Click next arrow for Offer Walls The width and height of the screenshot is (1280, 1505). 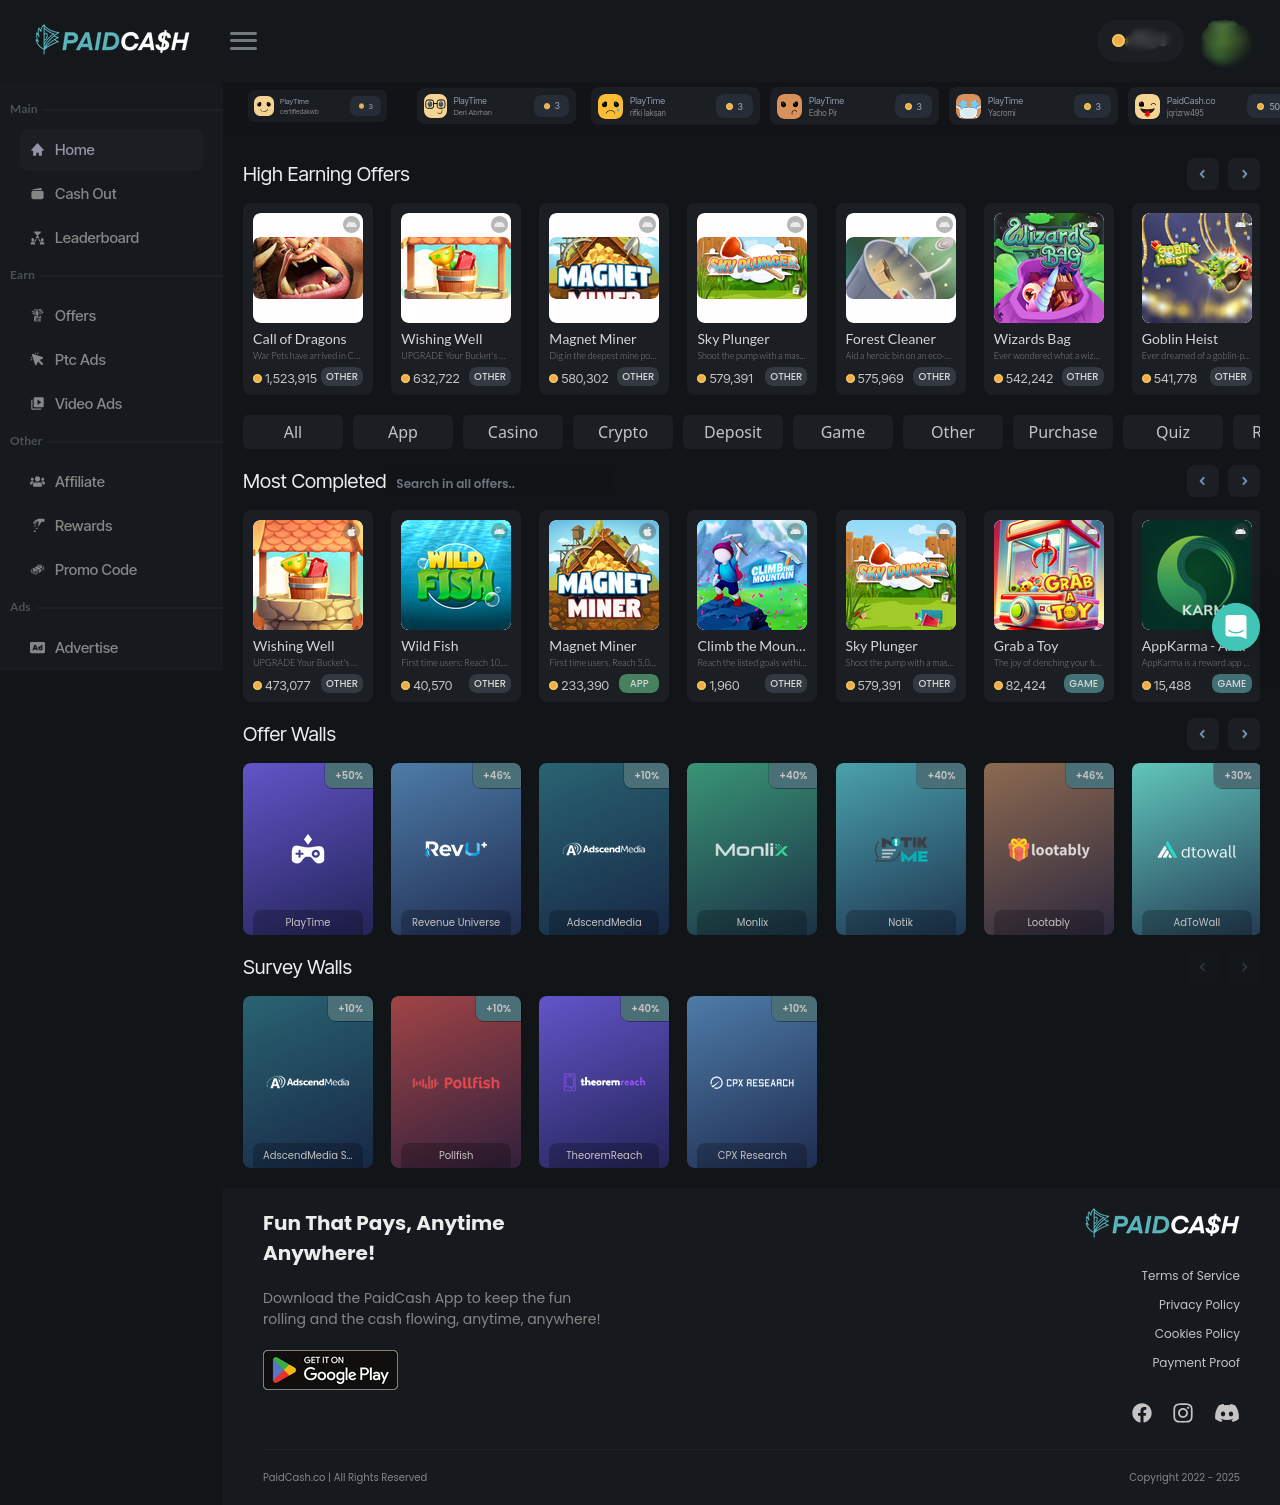pyautogui.click(x=1244, y=734)
